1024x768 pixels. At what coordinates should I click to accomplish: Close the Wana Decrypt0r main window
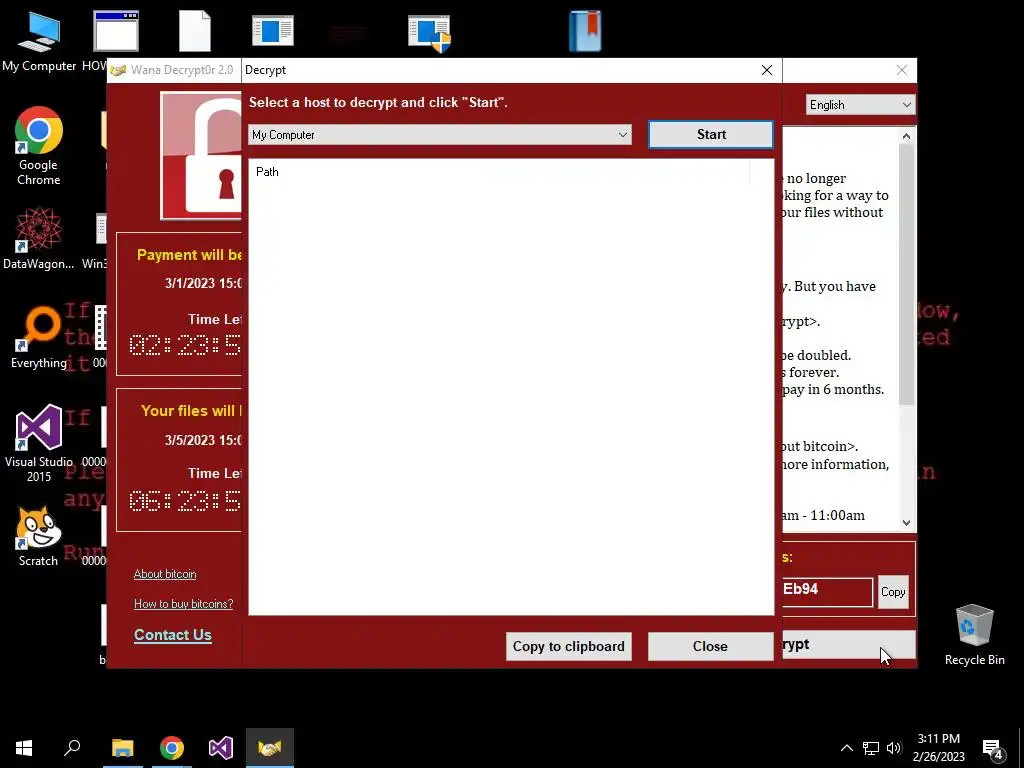901,70
